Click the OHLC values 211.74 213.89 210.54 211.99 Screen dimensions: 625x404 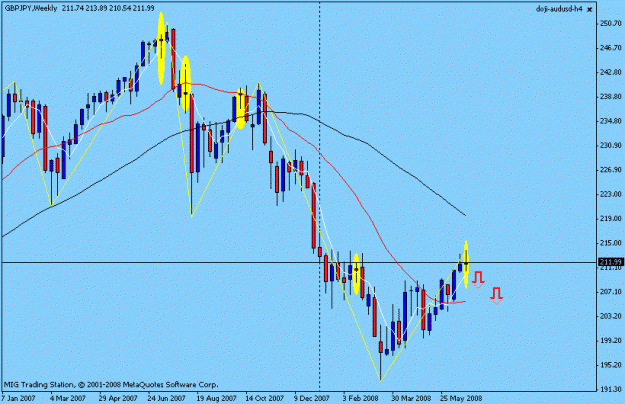(108, 8)
